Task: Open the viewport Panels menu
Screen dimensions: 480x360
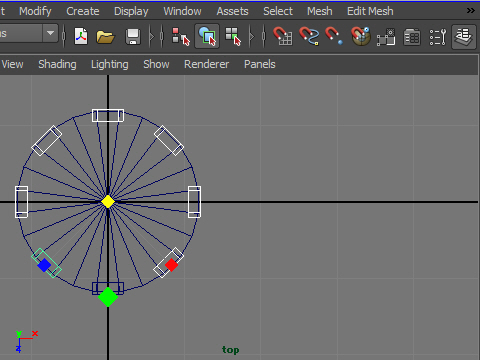Action: point(260,64)
